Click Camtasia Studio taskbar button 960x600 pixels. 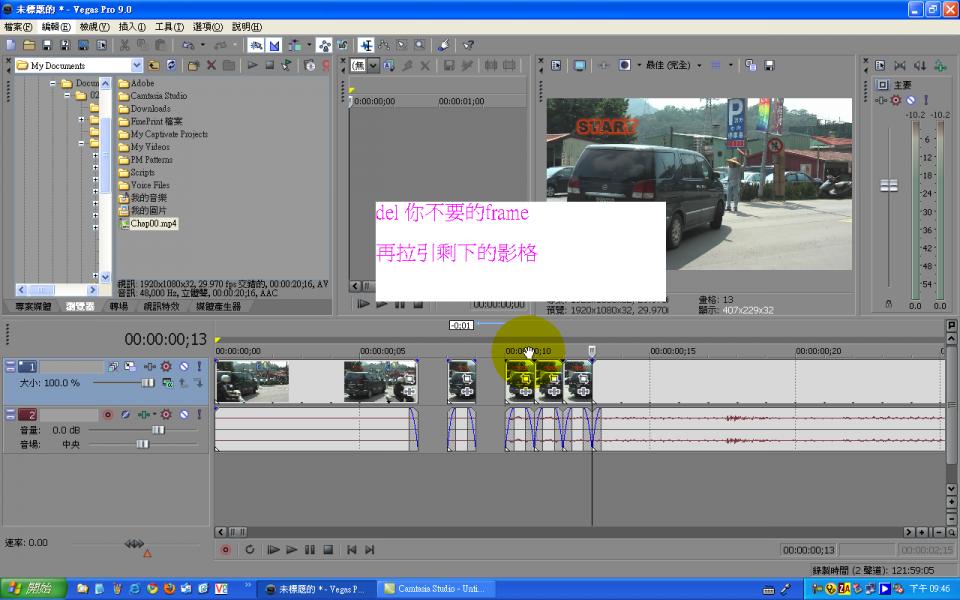(433, 588)
